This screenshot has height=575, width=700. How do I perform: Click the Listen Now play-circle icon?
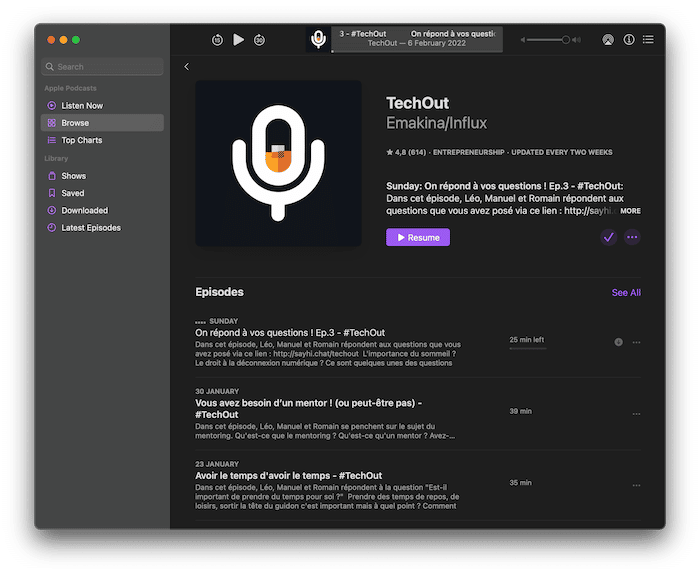[x=52, y=105]
